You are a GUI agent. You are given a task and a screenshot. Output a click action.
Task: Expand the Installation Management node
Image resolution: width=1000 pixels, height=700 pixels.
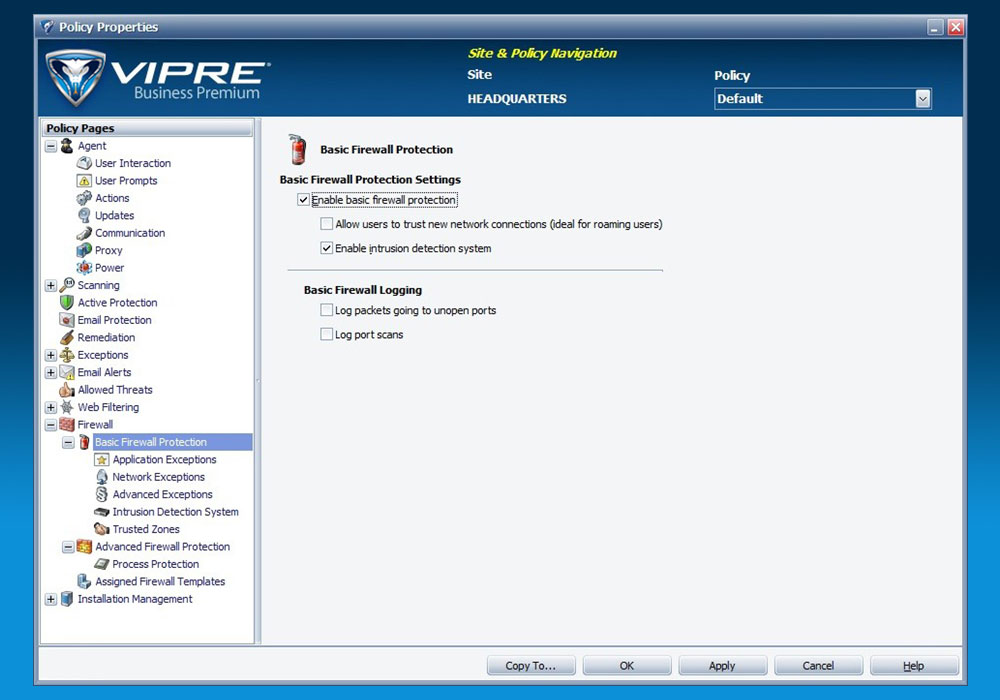point(51,599)
